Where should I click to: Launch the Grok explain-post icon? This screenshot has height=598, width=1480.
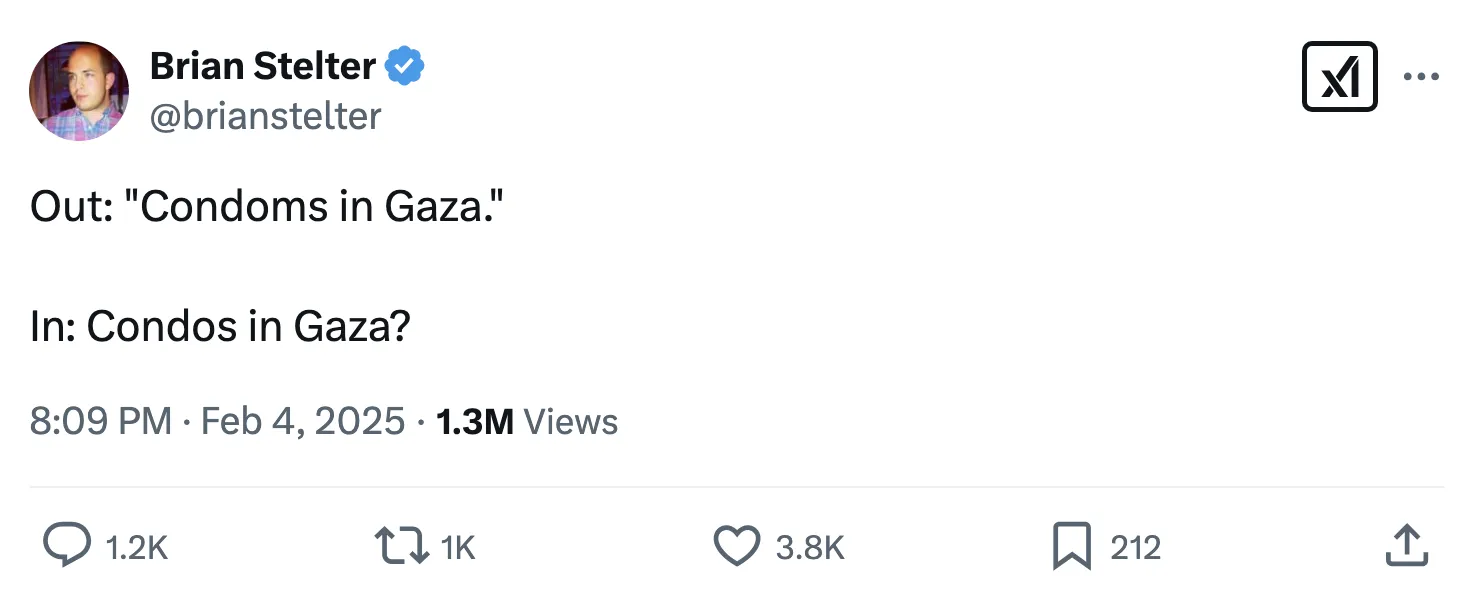(x=1339, y=76)
